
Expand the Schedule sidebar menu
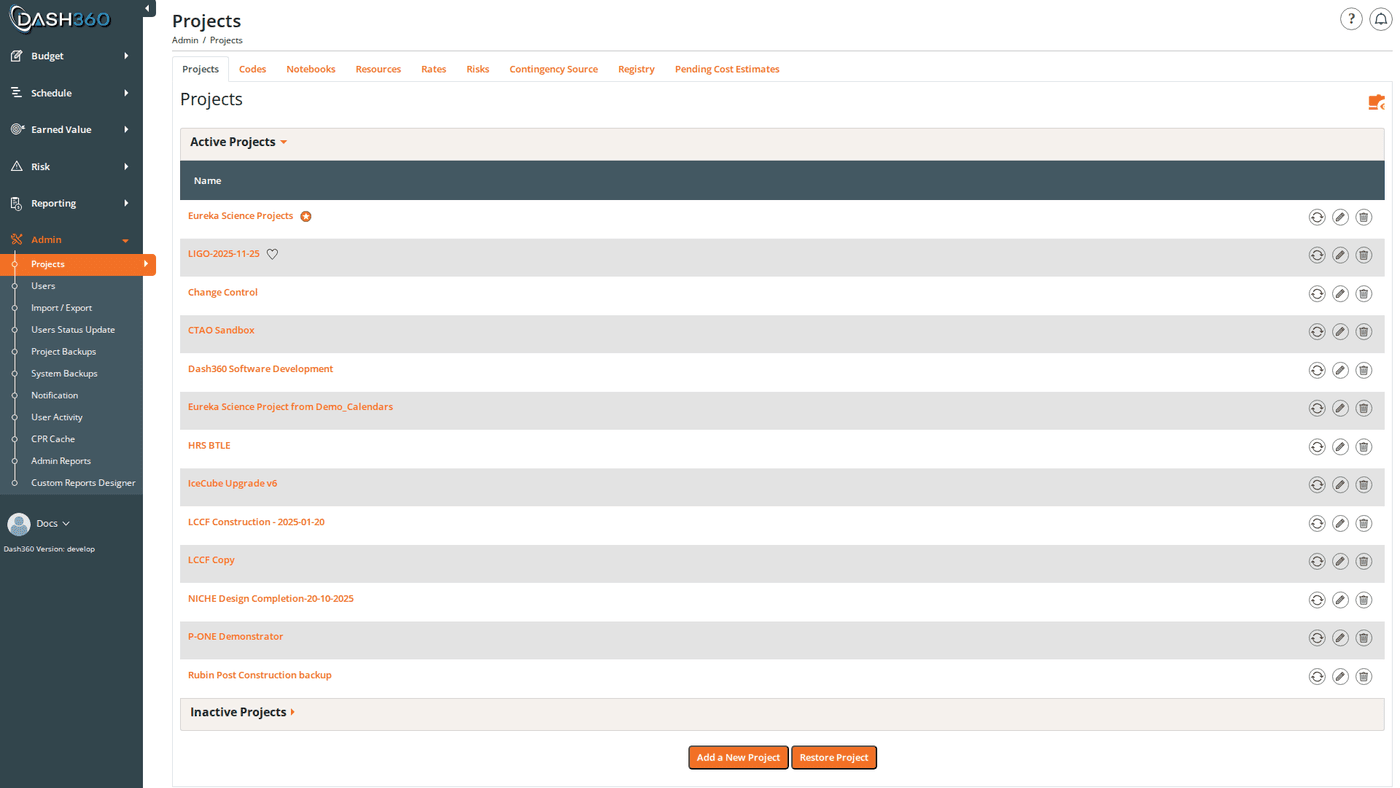(71, 93)
